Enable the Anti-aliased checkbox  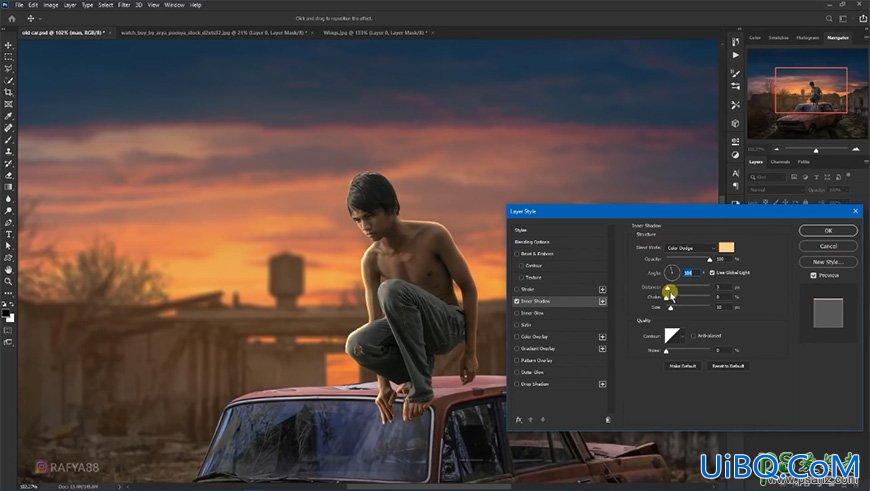click(694, 336)
